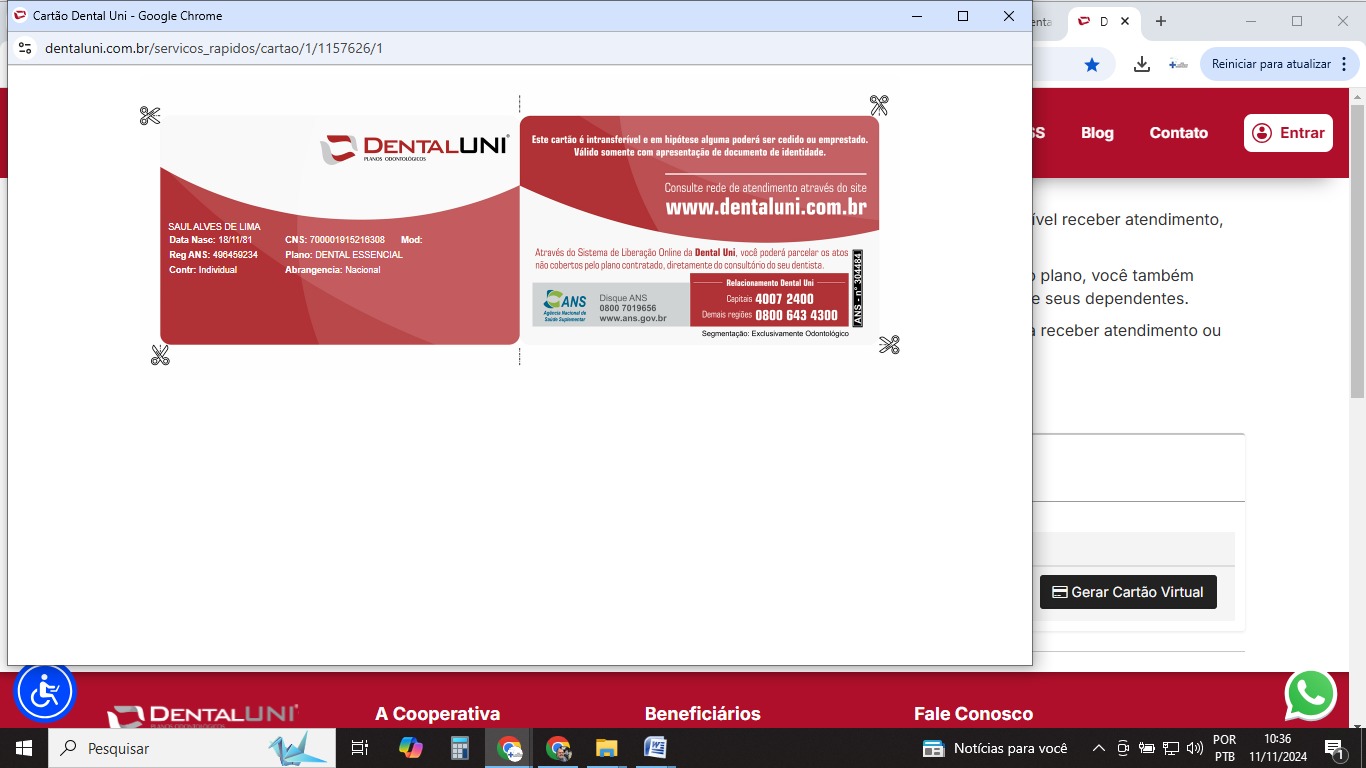Open the Windows Start menu

tap(24, 748)
